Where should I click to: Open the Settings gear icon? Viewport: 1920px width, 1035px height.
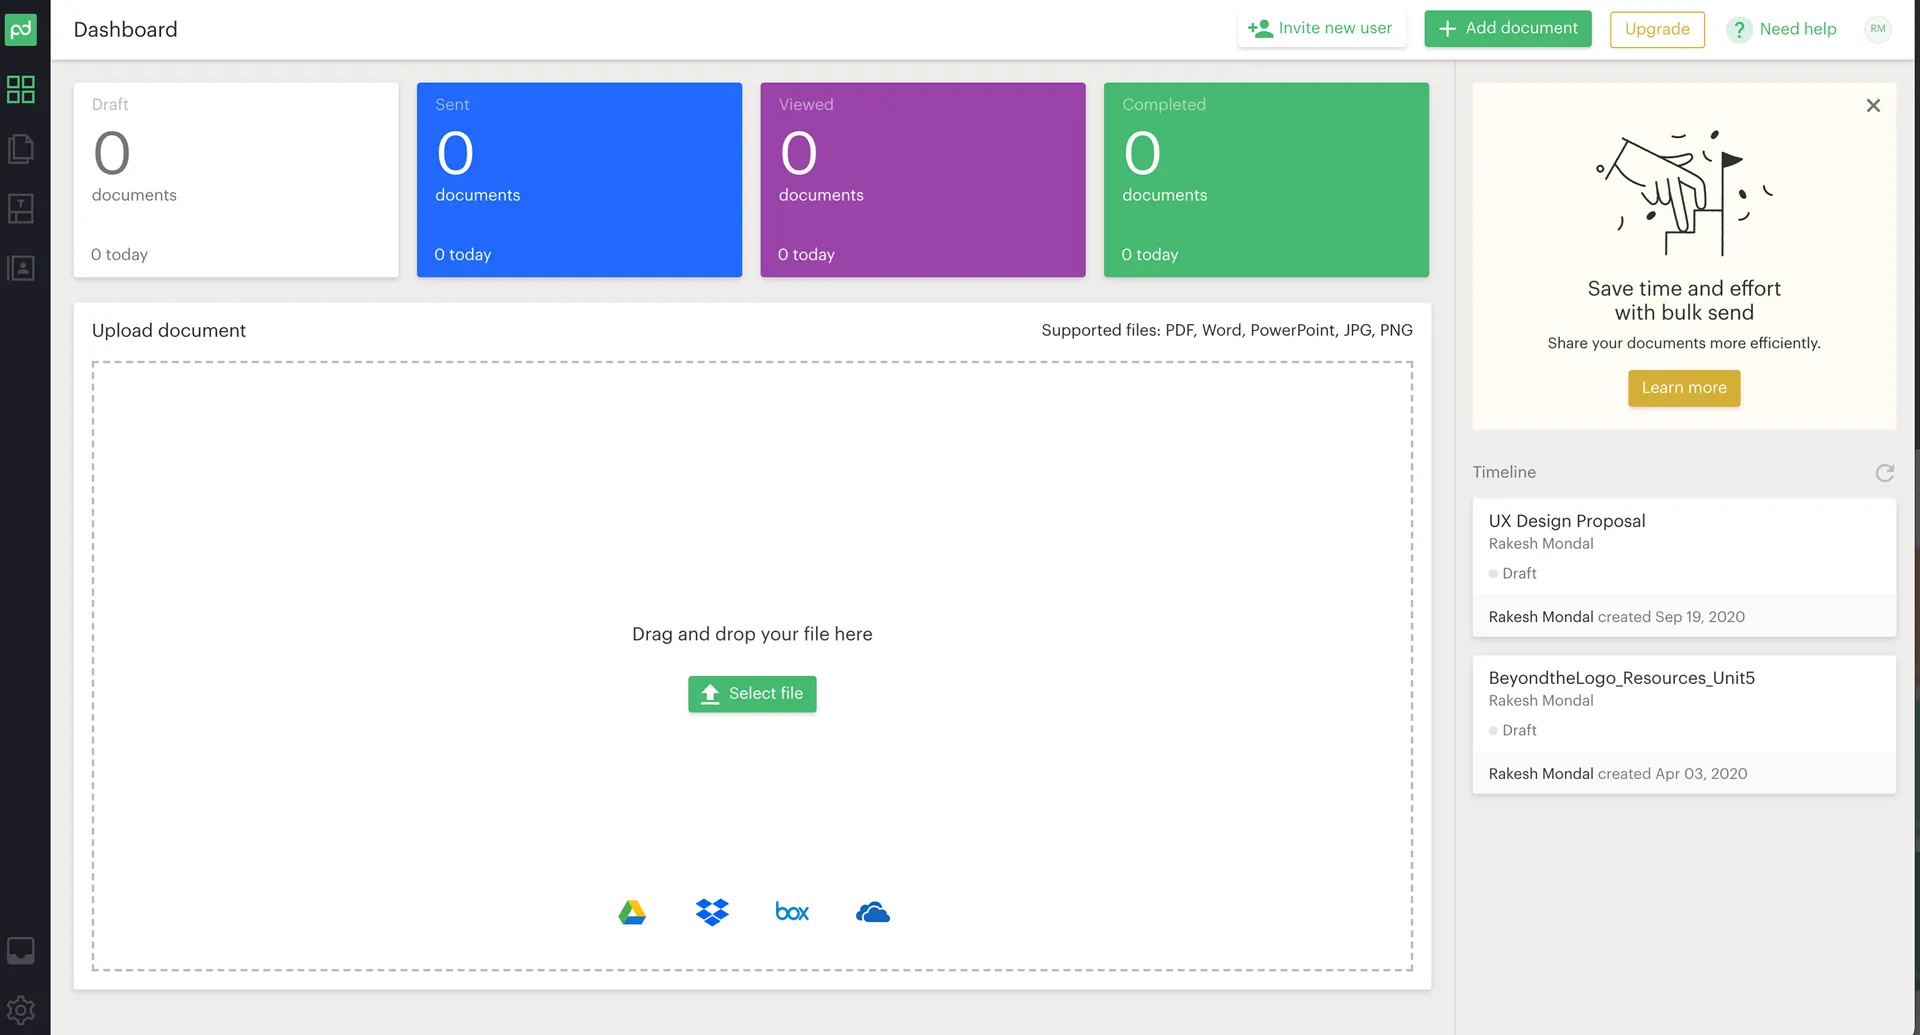coord(21,1010)
